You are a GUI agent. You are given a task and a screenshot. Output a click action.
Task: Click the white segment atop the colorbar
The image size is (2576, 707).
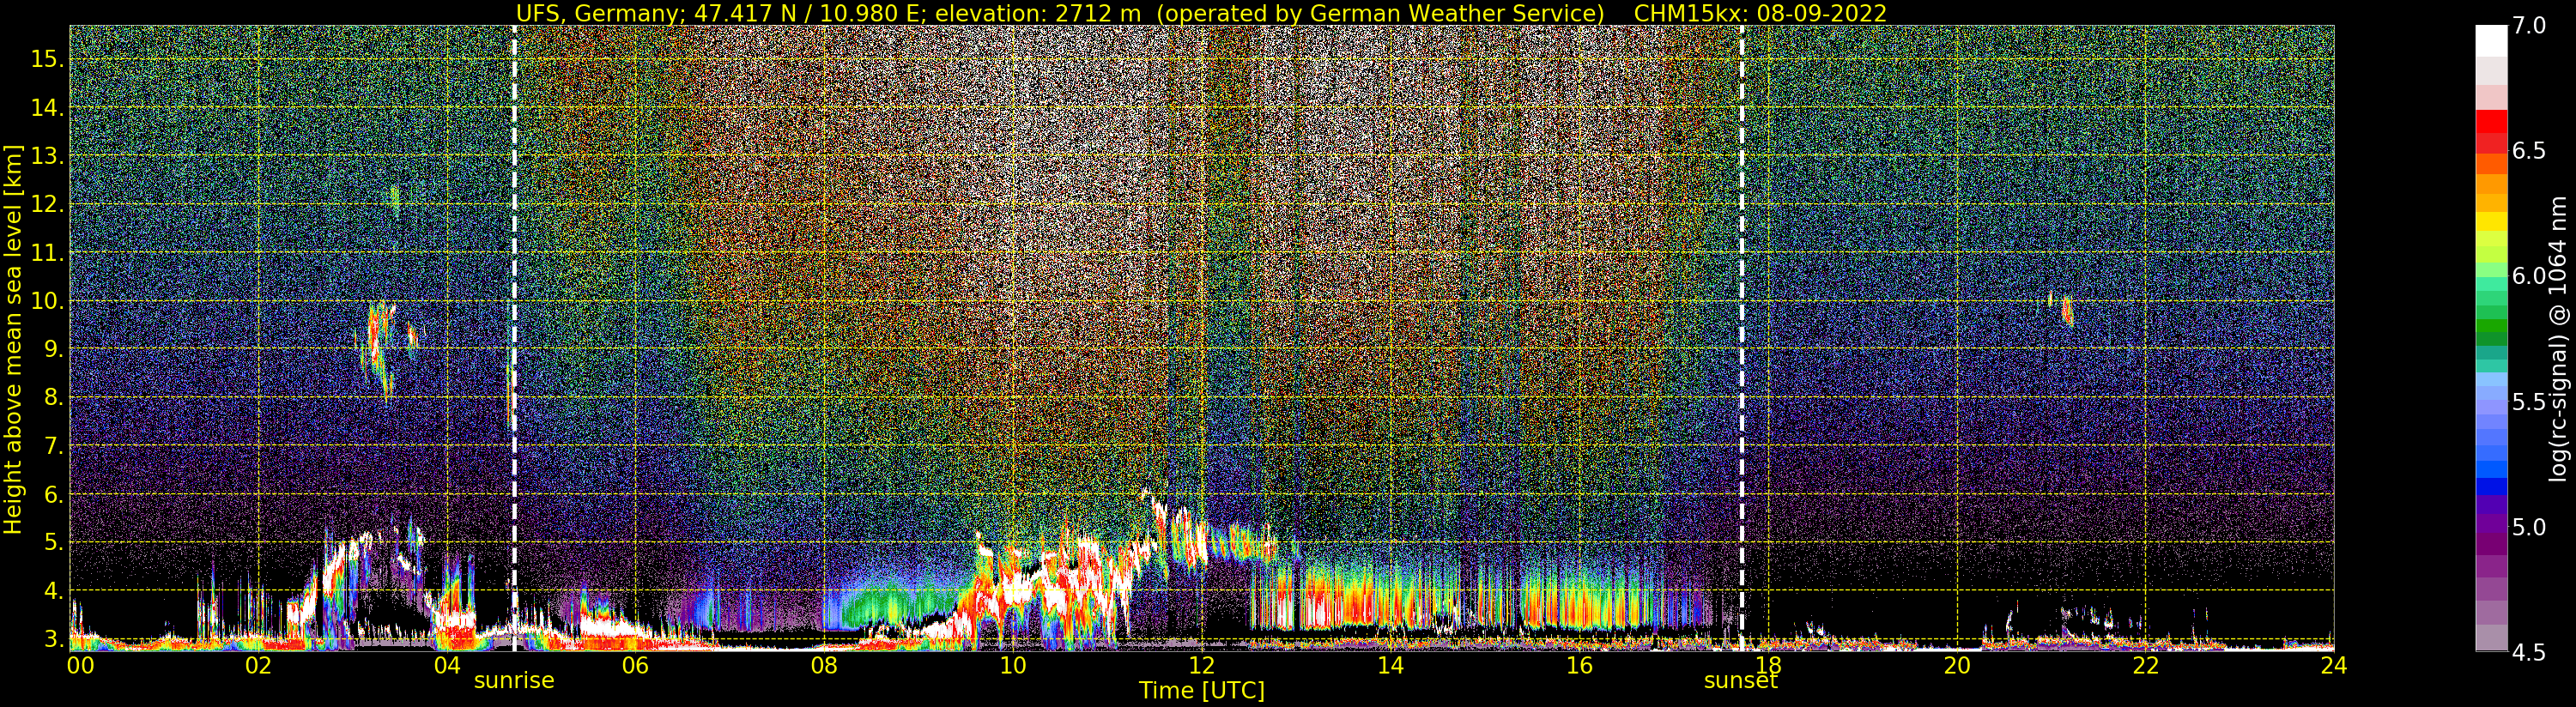[x=2491, y=41]
